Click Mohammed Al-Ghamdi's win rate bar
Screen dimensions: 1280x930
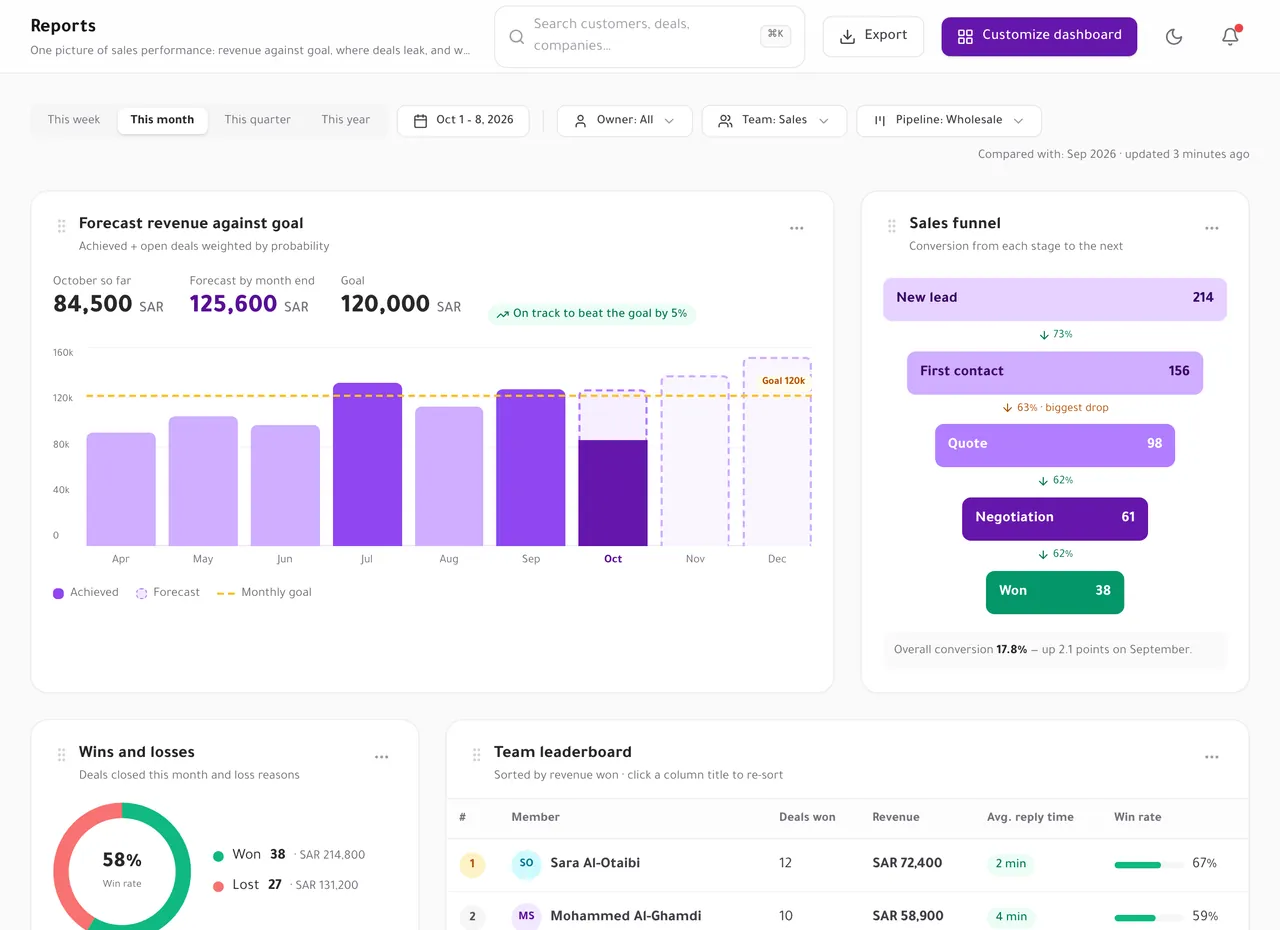coord(1148,917)
